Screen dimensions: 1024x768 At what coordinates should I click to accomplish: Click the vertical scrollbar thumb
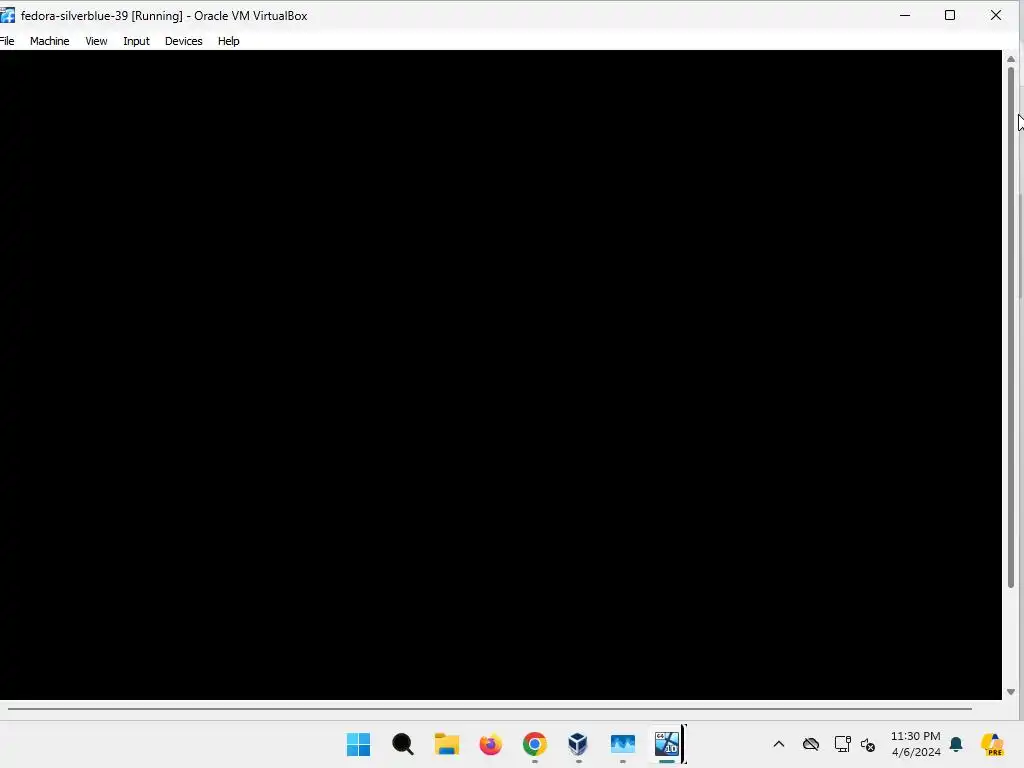pyautogui.click(x=1011, y=327)
